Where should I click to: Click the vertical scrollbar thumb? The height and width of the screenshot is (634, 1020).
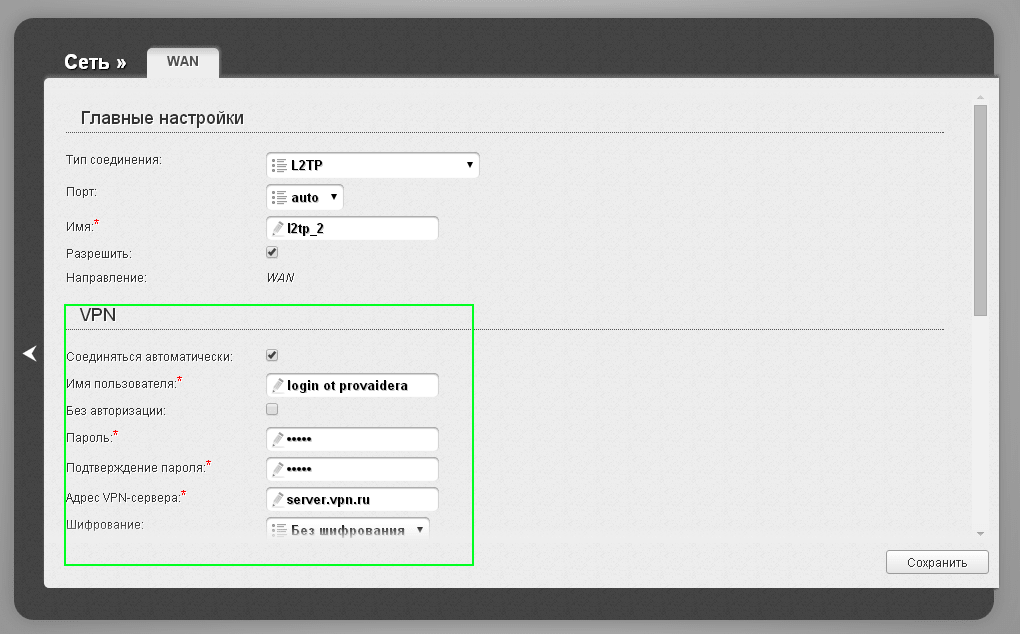(x=980, y=210)
